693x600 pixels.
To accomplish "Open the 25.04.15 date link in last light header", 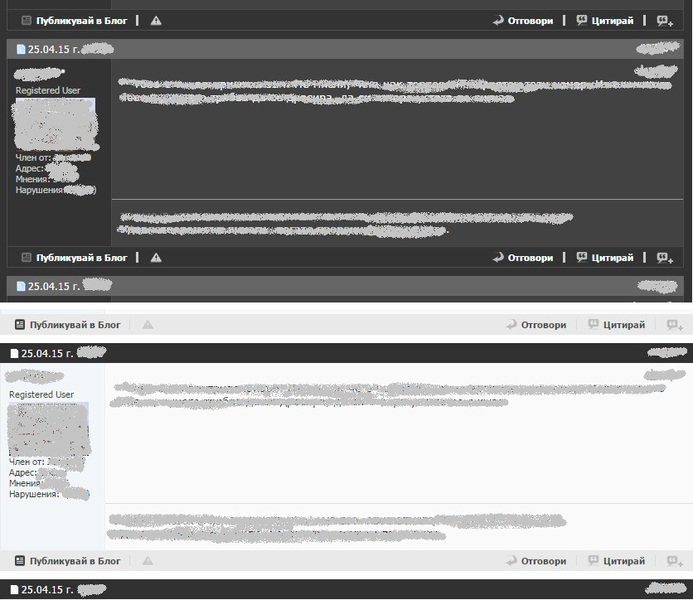I will click(47, 589).
